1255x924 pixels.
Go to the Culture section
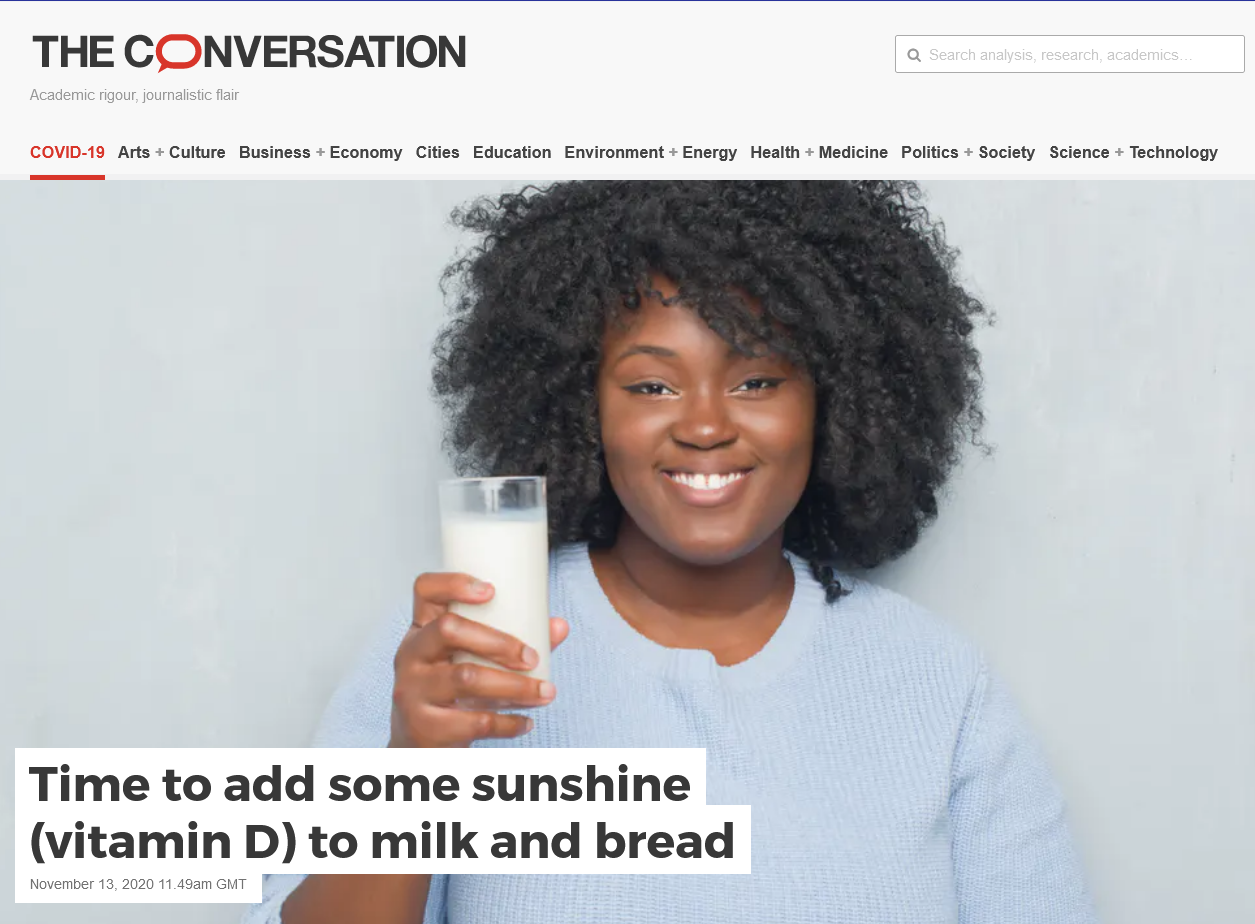click(197, 152)
